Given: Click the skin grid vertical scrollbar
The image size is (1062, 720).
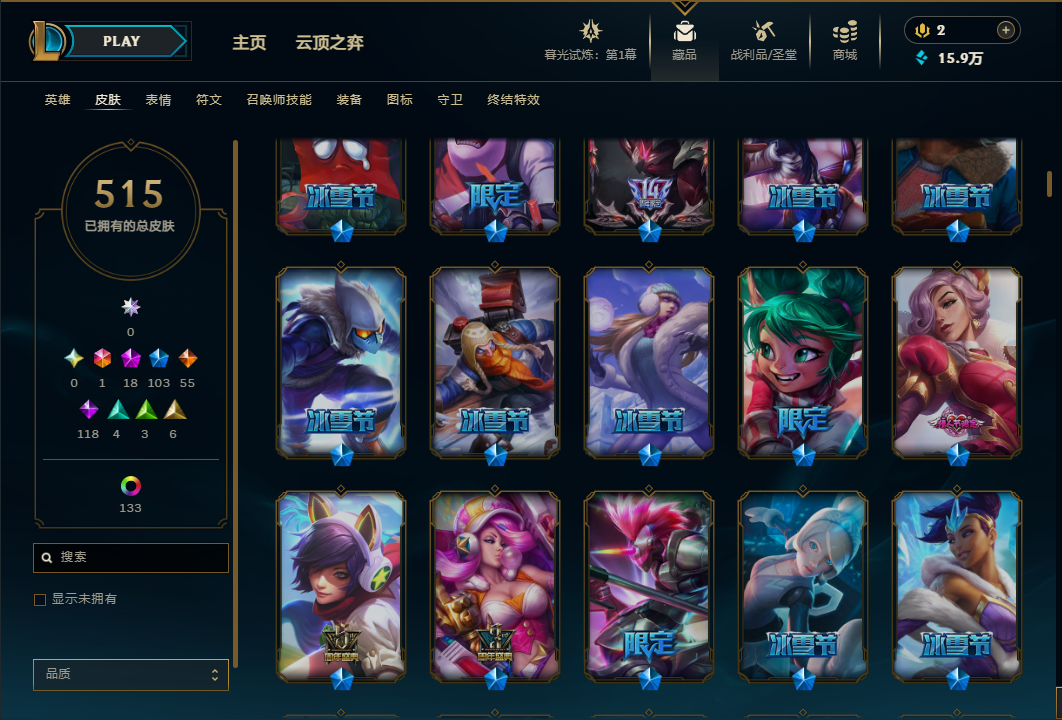Looking at the screenshot, I should coord(1049,184).
